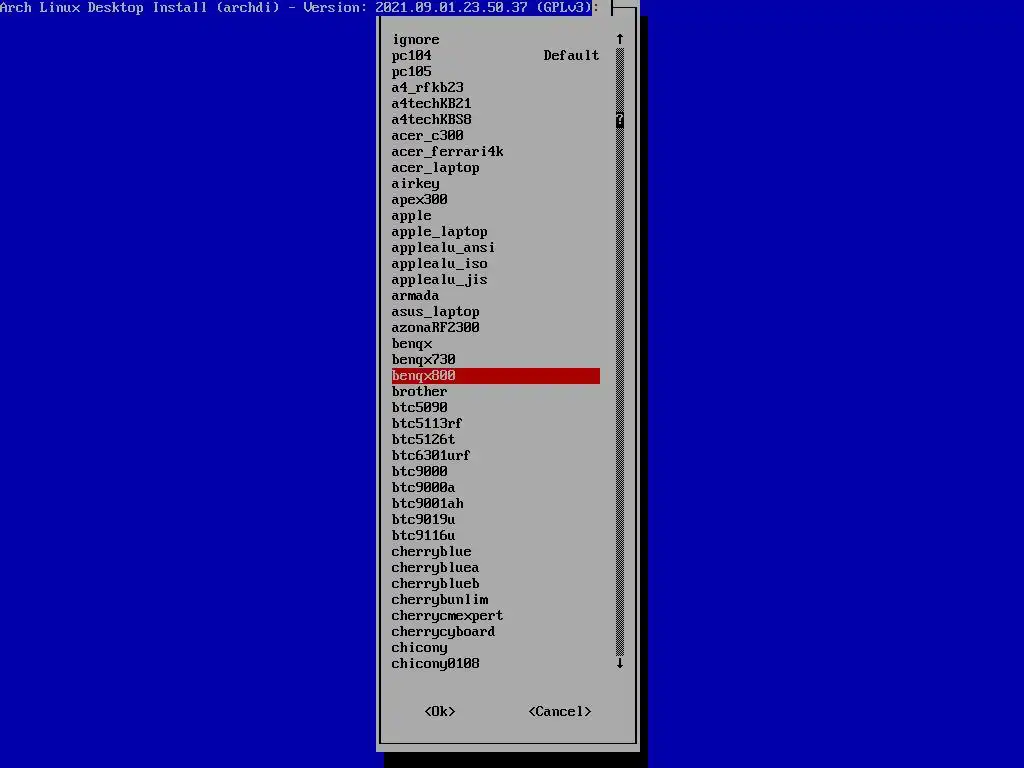Select applealu_jis keyboard model
This screenshot has height=768, width=1024.
[x=496, y=280]
